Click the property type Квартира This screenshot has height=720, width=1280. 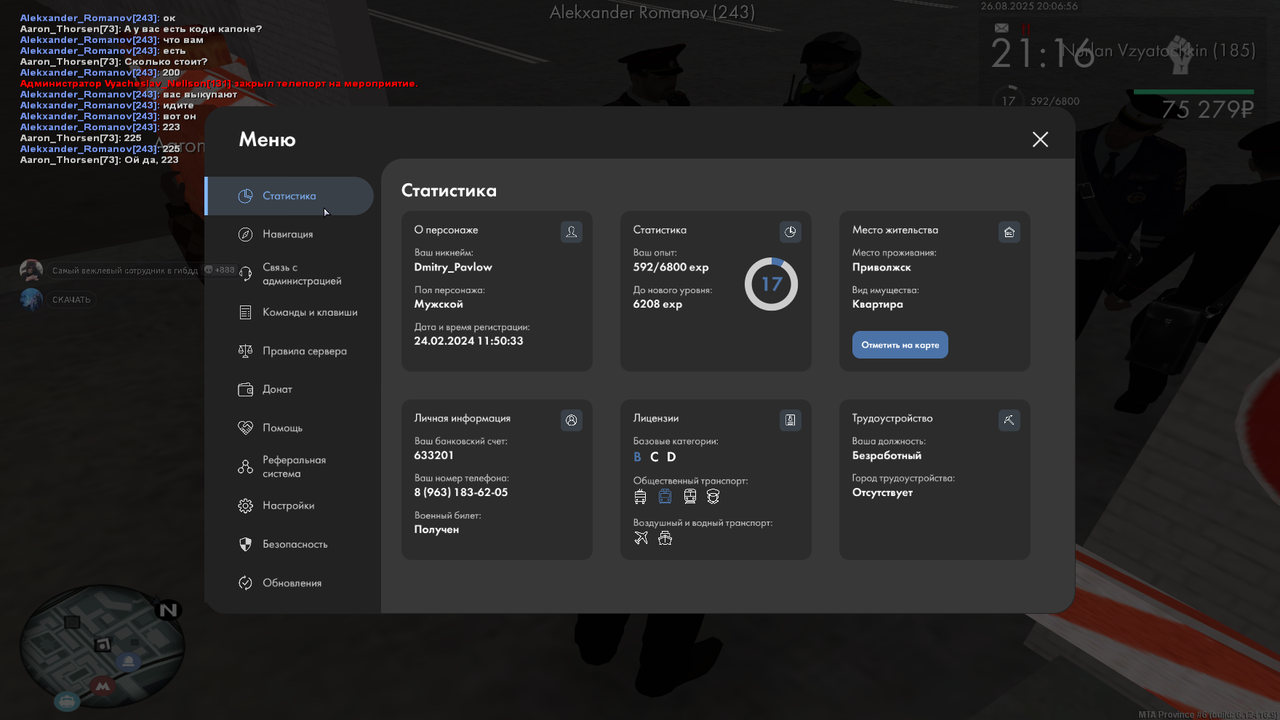coord(877,304)
